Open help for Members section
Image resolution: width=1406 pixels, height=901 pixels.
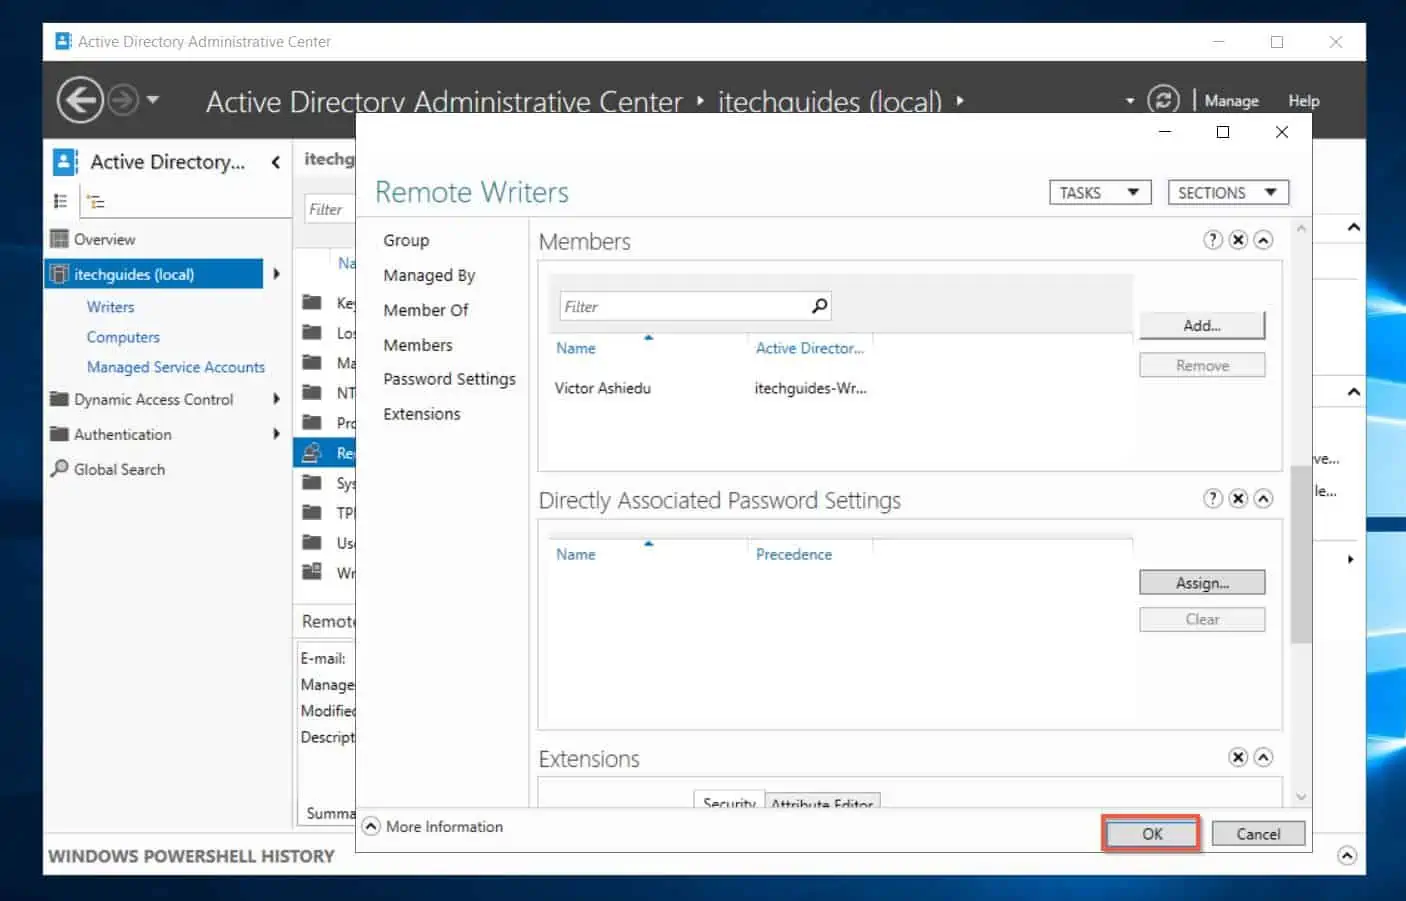click(1213, 240)
